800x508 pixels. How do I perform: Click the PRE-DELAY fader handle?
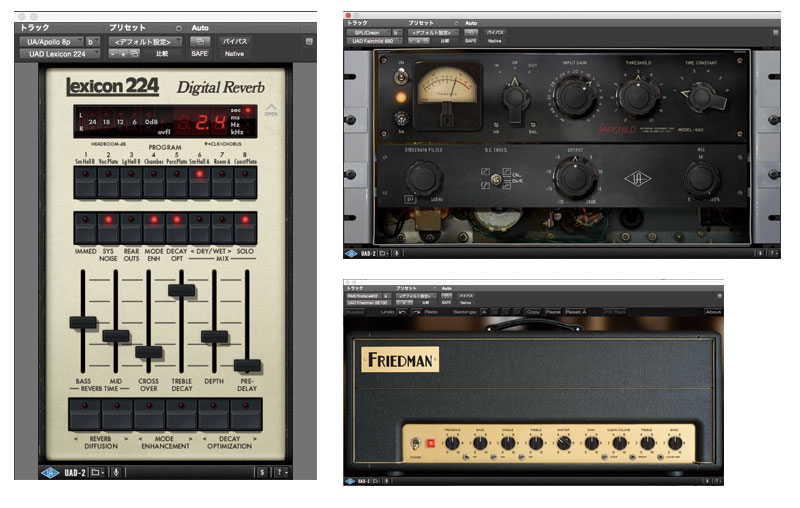pos(247,365)
